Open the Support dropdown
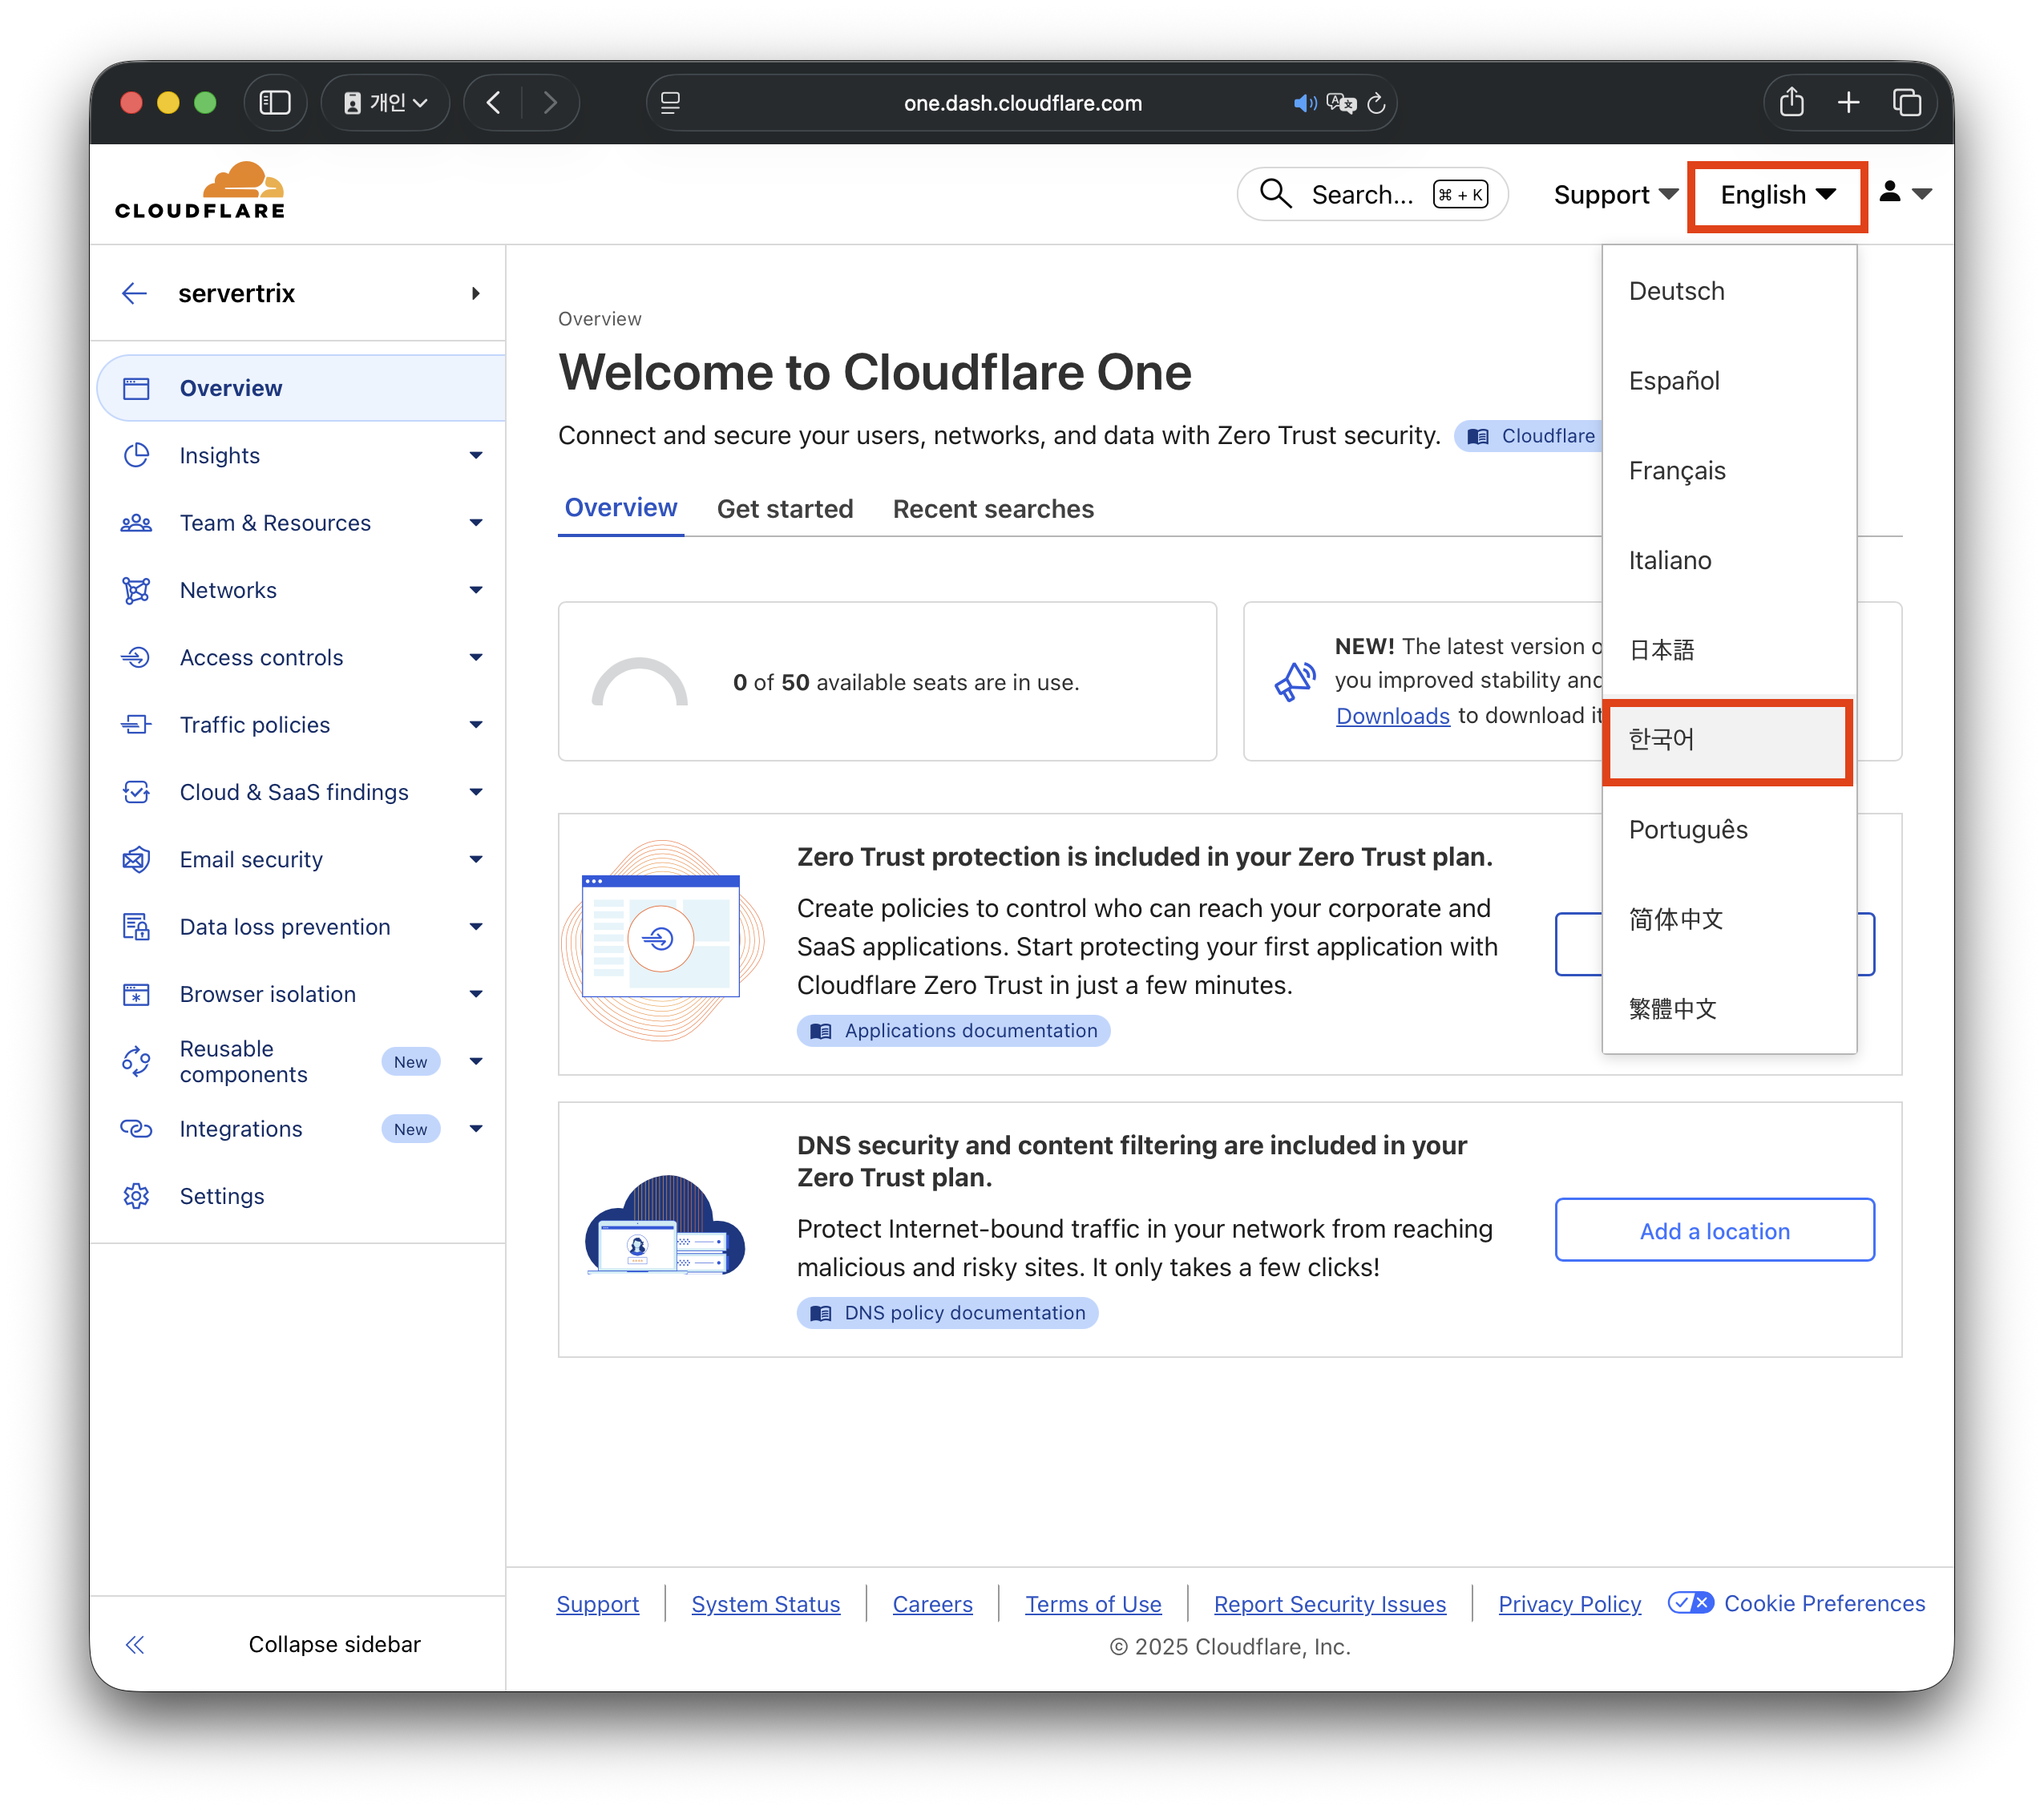Screen dimensions: 2044x1810 coord(1614,195)
